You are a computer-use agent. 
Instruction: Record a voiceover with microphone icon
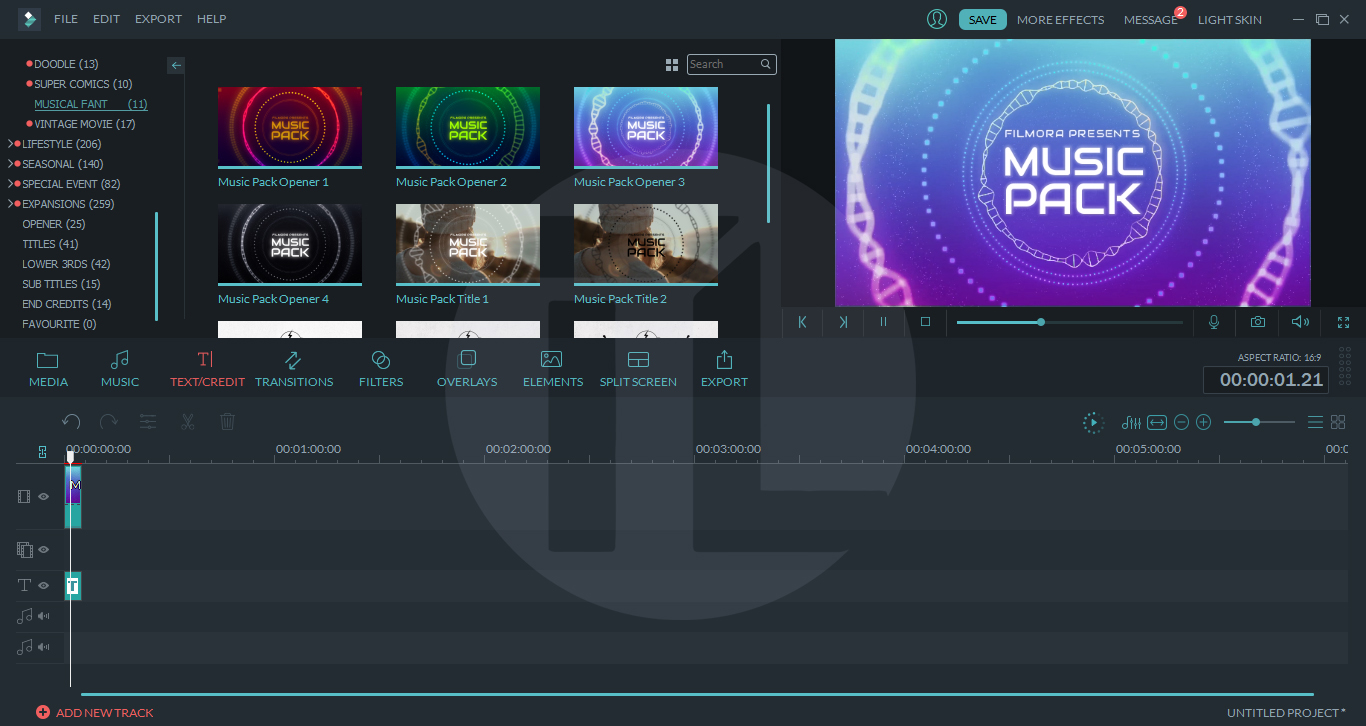pos(1214,322)
